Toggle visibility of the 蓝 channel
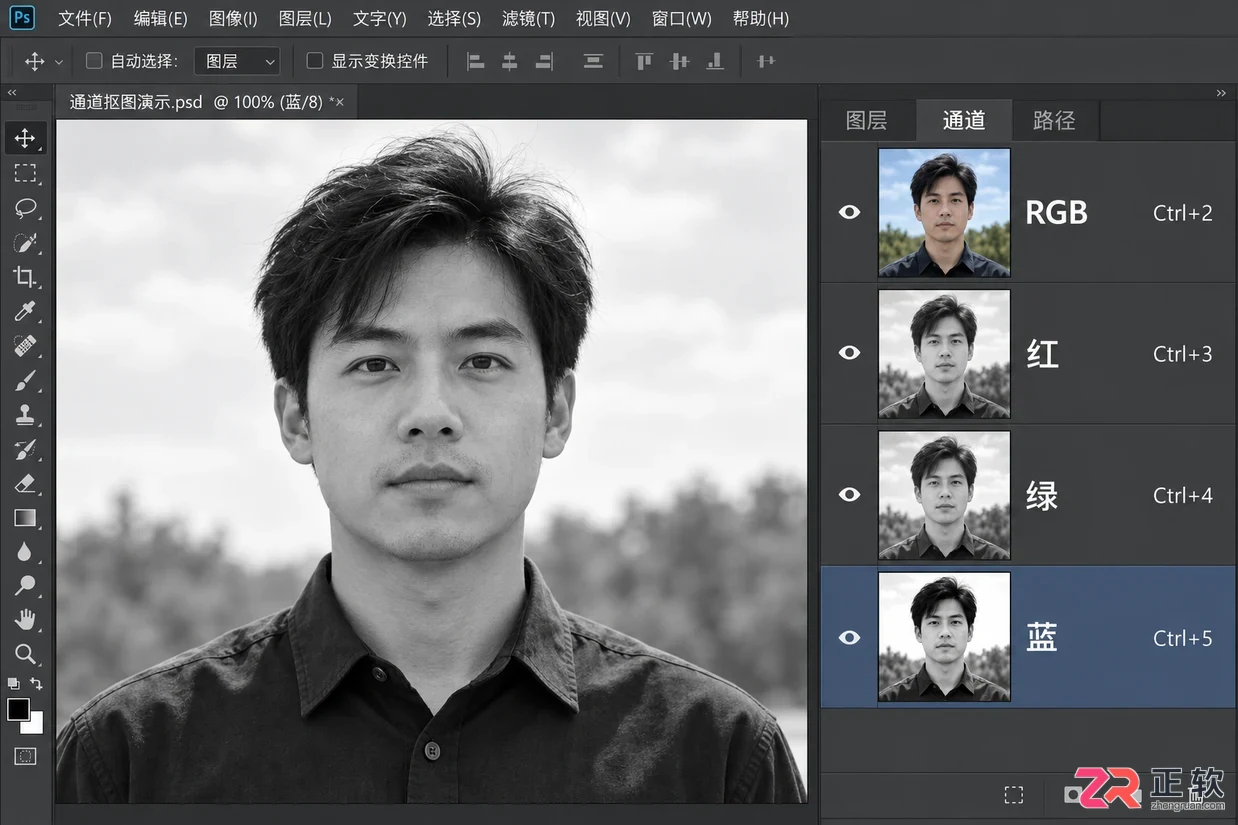Viewport: 1238px width, 825px height. 849,637
